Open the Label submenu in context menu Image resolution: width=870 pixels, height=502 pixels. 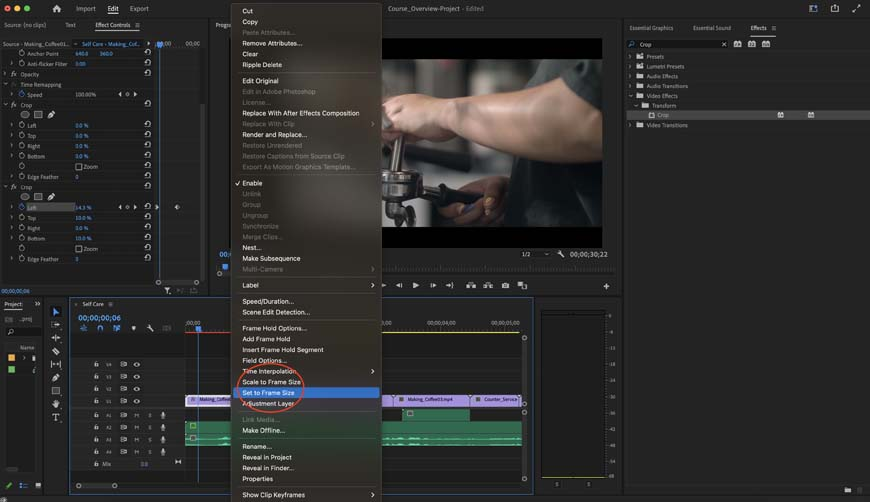[307, 285]
